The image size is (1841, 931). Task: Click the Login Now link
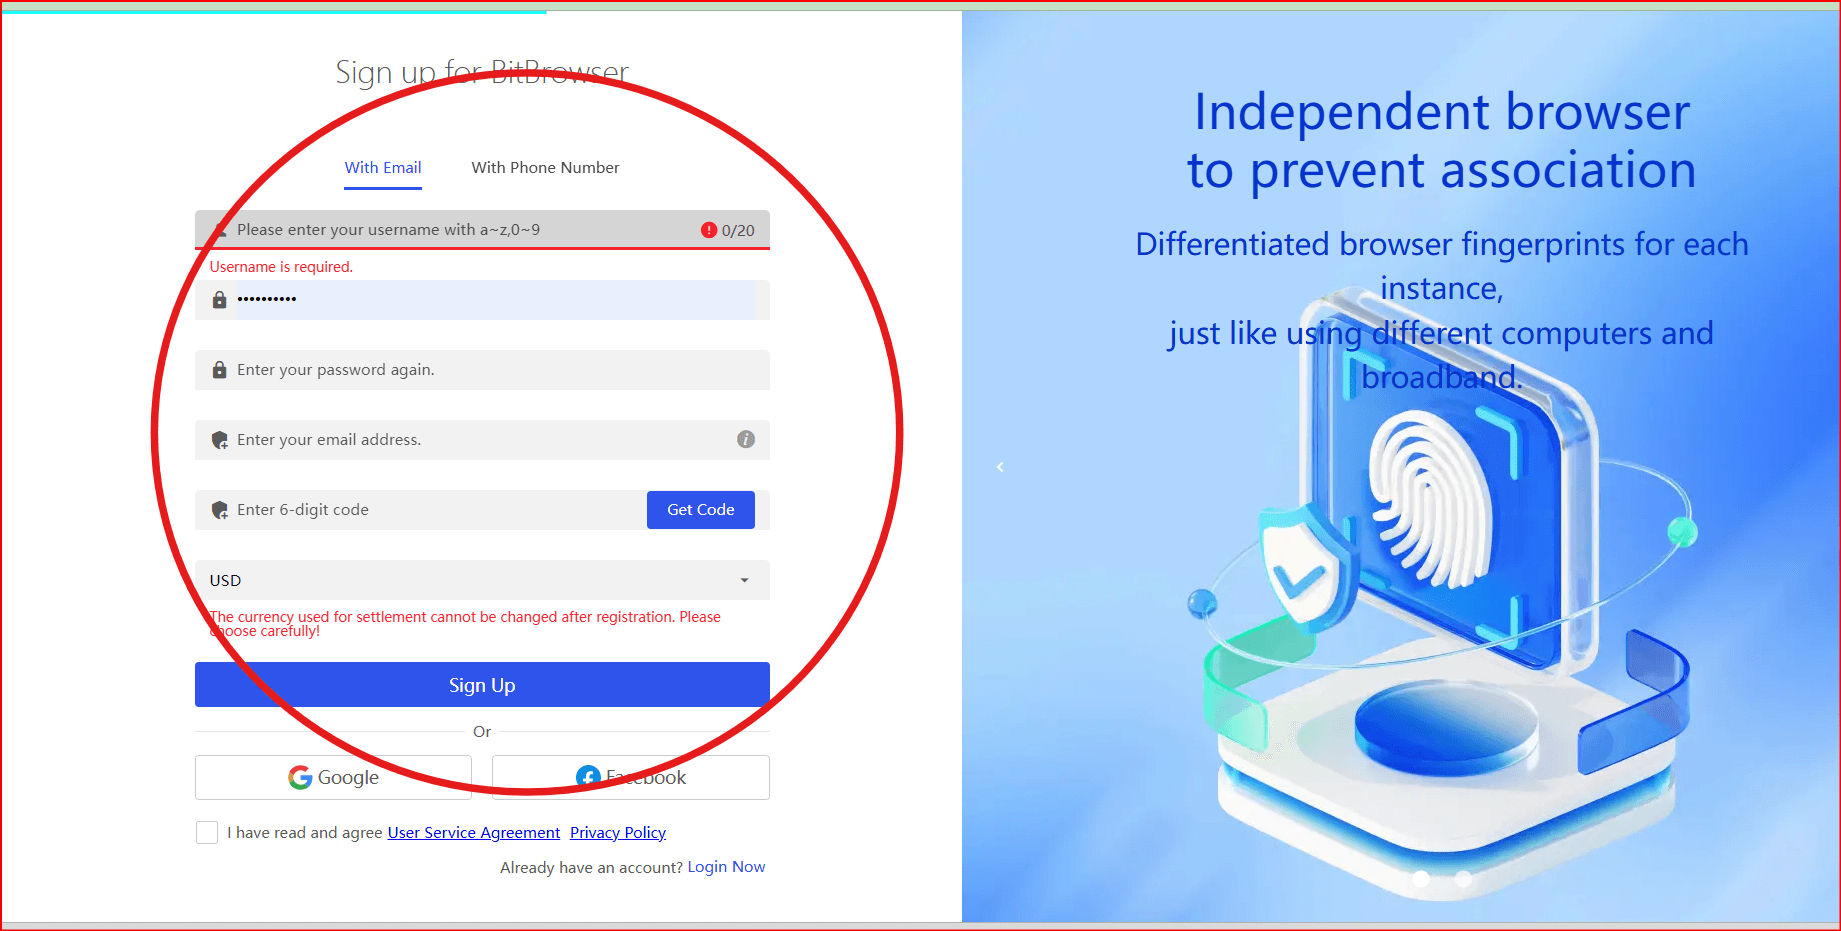pos(726,867)
